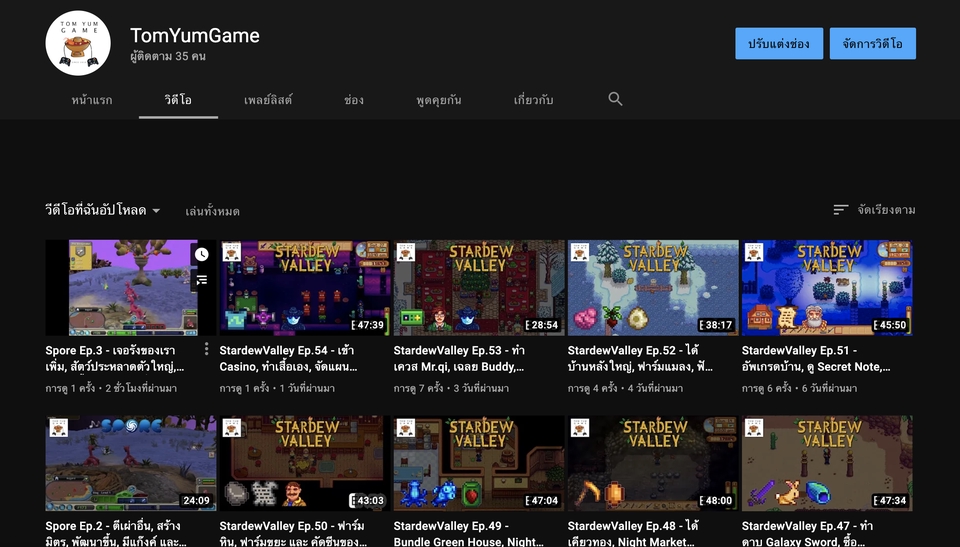
Task: Open the channel search magnifier icon
Action: [x=615, y=99]
